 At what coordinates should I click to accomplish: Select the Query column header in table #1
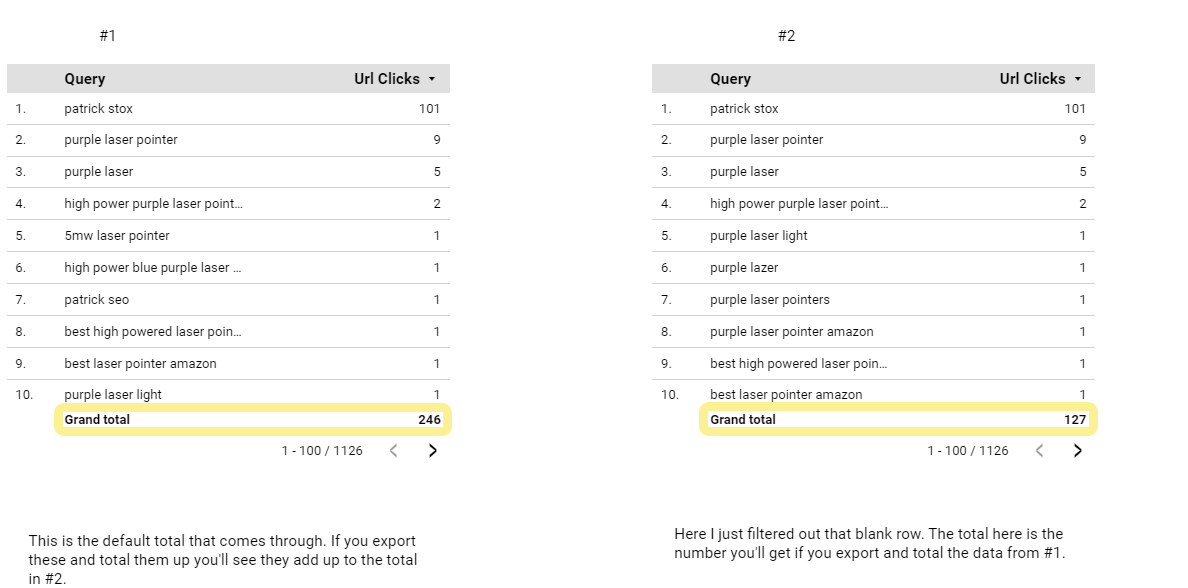(84, 78)
